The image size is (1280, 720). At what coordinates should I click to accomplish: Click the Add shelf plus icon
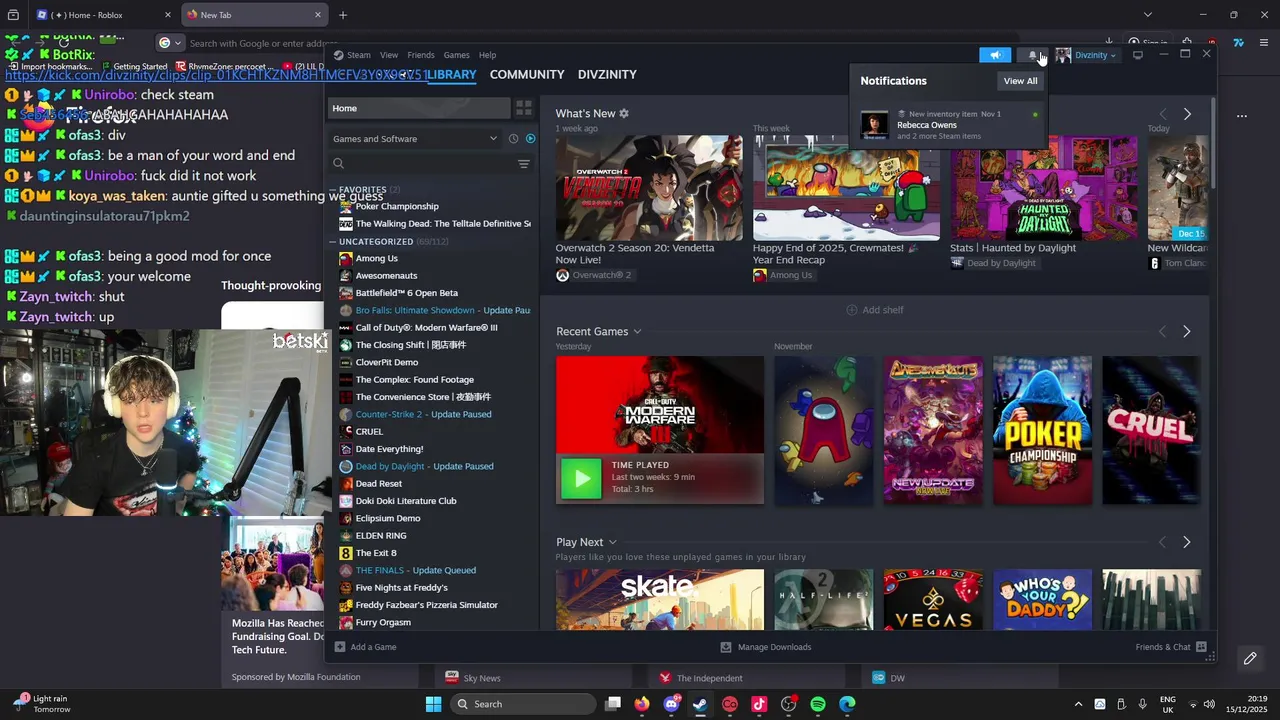tap(852, 310)
